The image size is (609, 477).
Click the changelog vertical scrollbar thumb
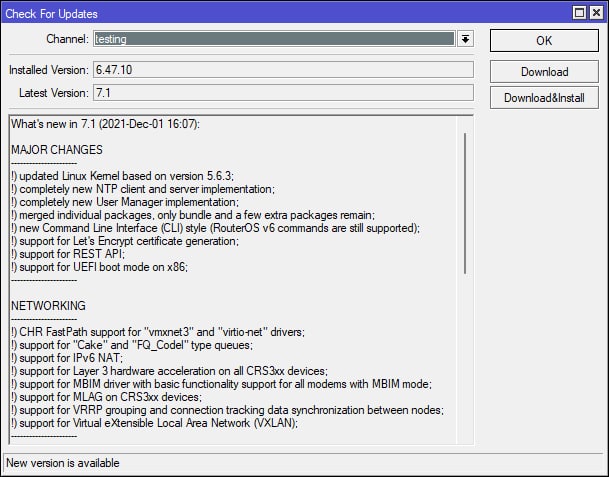click(465, 204)
